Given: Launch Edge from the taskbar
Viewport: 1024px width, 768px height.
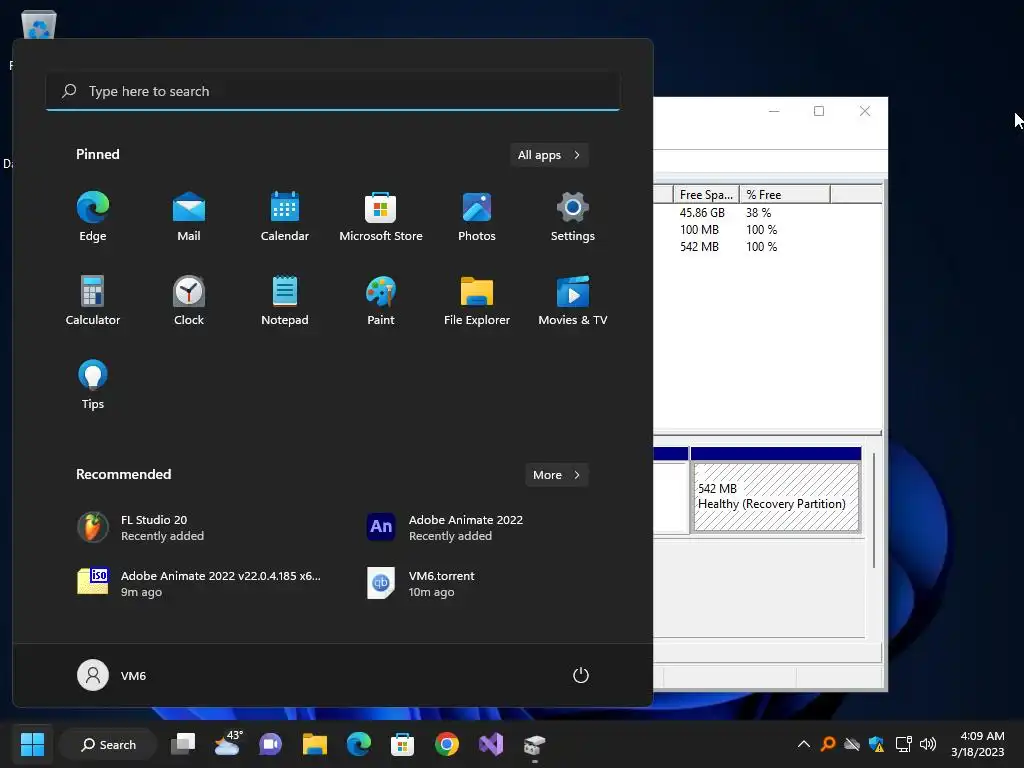Looking at the screenshot, I should point(359,744).
